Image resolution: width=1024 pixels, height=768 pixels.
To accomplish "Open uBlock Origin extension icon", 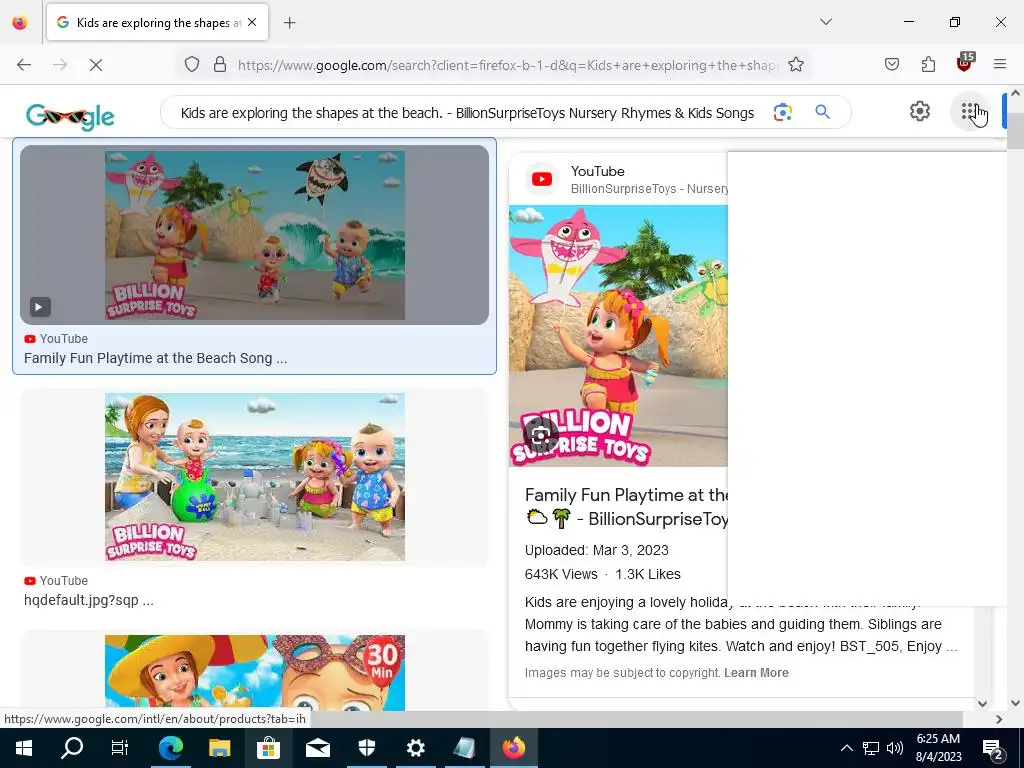I will click(965, 63).
